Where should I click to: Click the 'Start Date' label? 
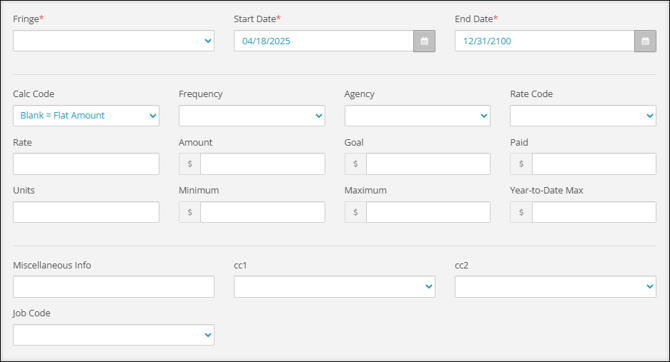click(x=257, y=19)
